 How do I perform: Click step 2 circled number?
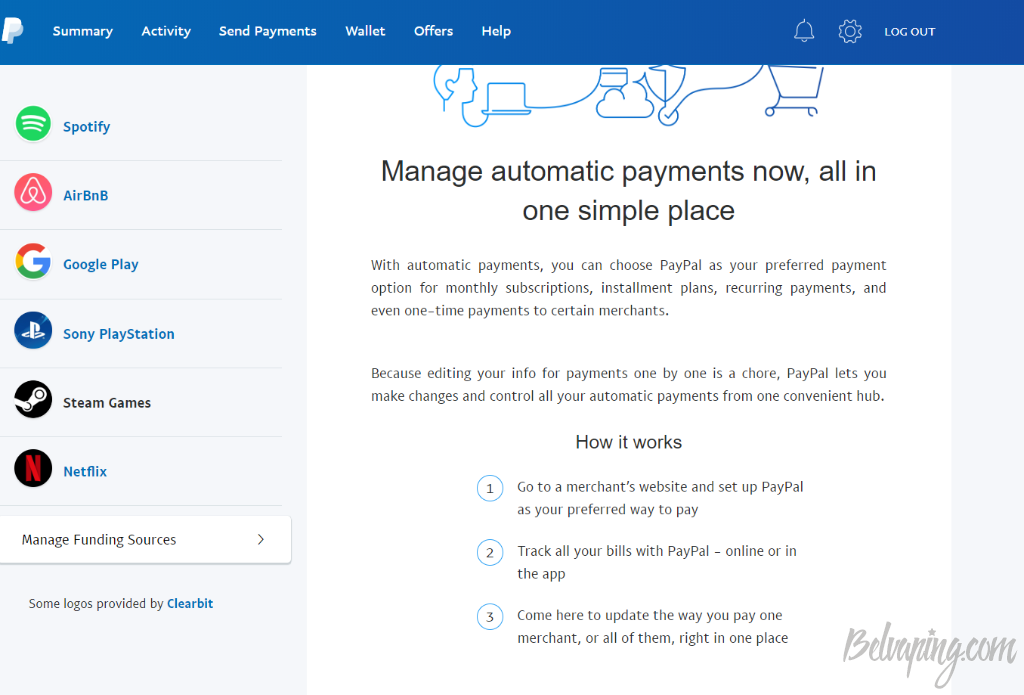pos(490,553)
